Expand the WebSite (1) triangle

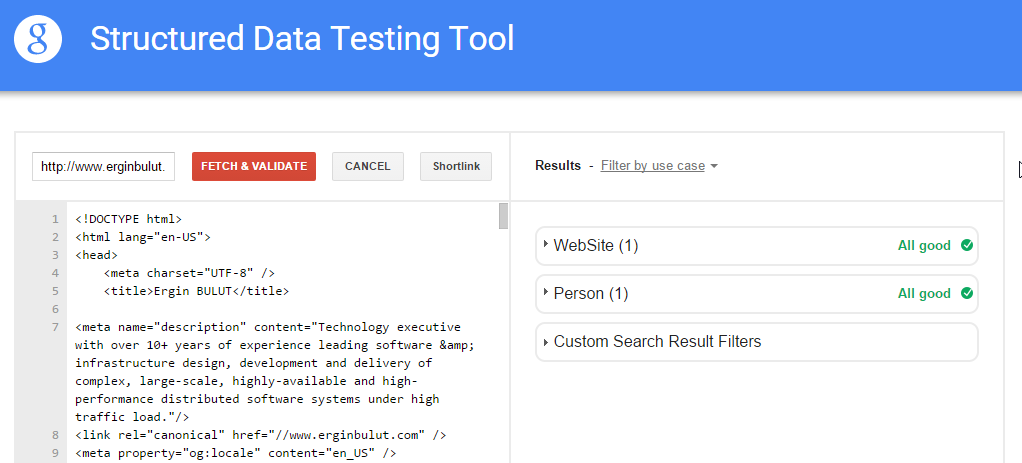(546, 244)
